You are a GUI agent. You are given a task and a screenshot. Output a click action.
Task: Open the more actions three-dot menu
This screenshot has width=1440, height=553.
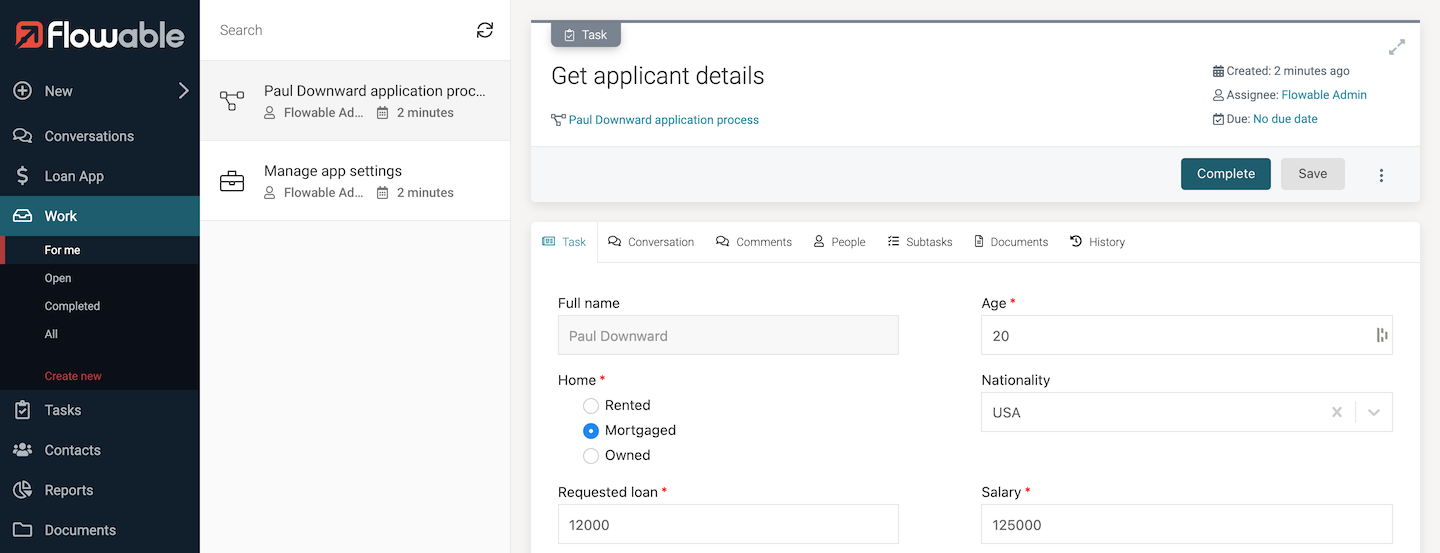click(x=1381, y=175)
